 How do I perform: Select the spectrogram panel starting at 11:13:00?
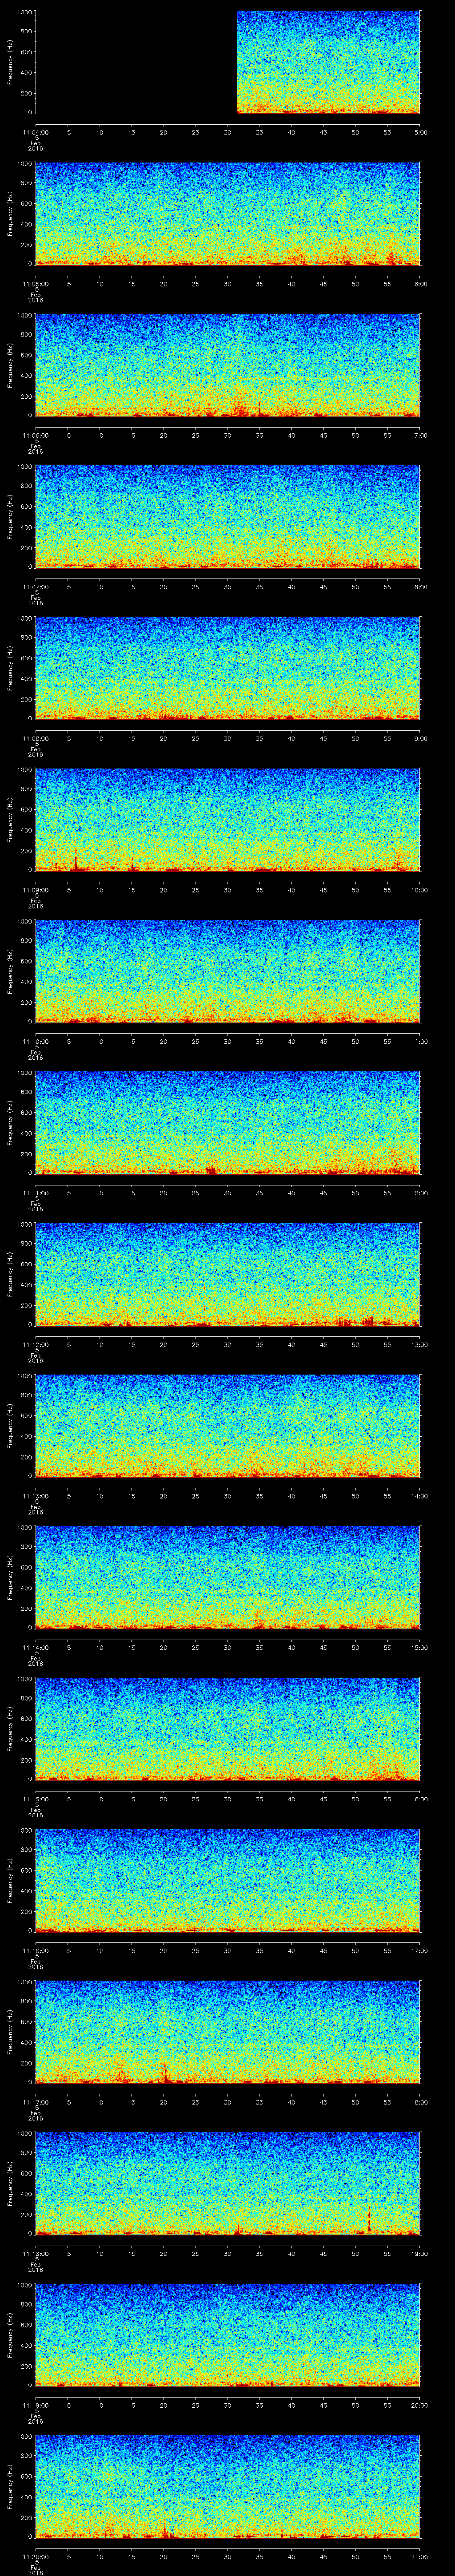click(228, 1426)
